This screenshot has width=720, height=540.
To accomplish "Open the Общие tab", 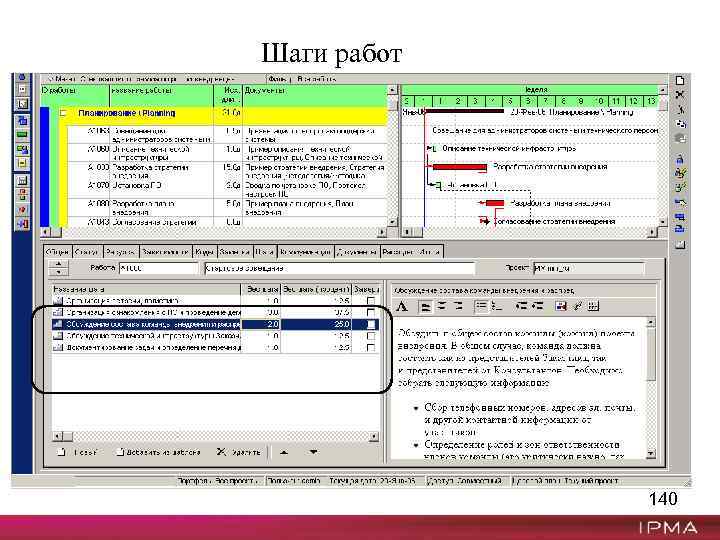I will pos(57,252).
